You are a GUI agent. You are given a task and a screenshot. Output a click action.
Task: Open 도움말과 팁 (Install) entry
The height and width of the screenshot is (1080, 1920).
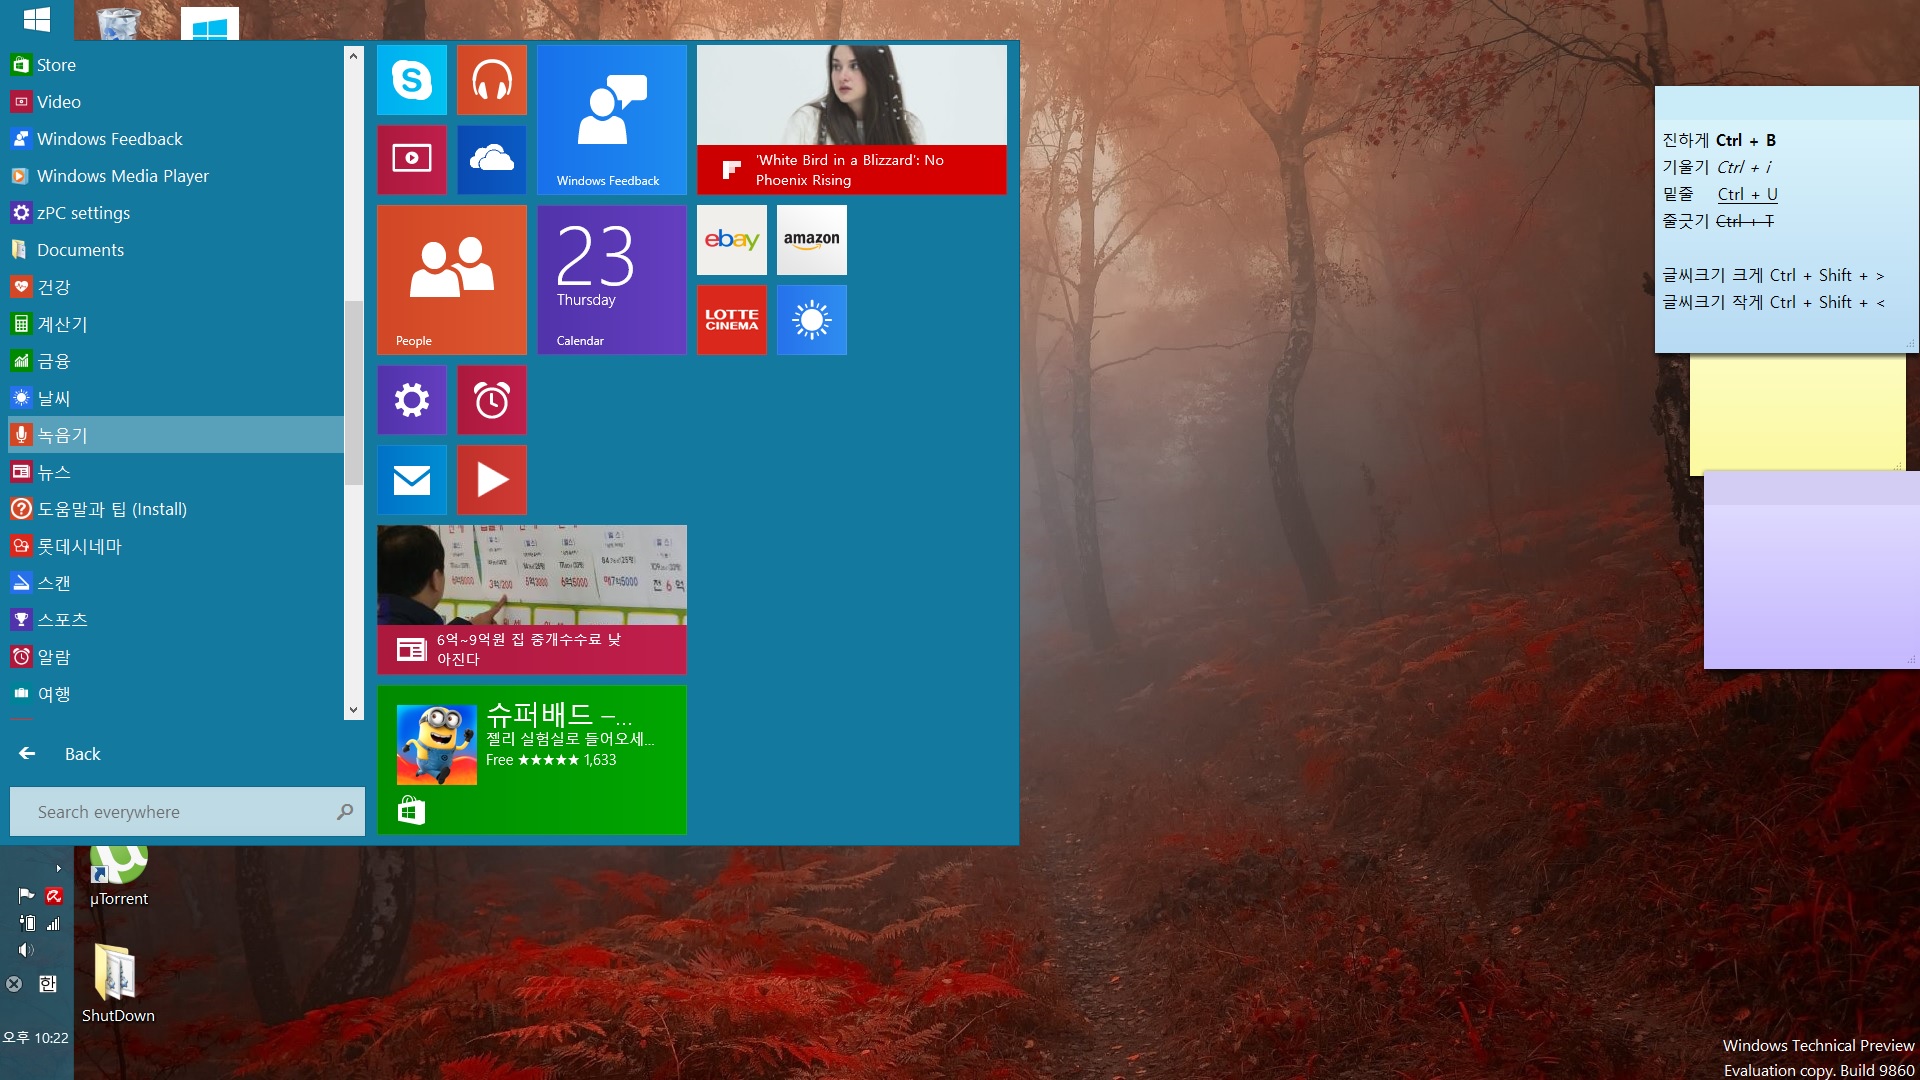pos(175,509)
